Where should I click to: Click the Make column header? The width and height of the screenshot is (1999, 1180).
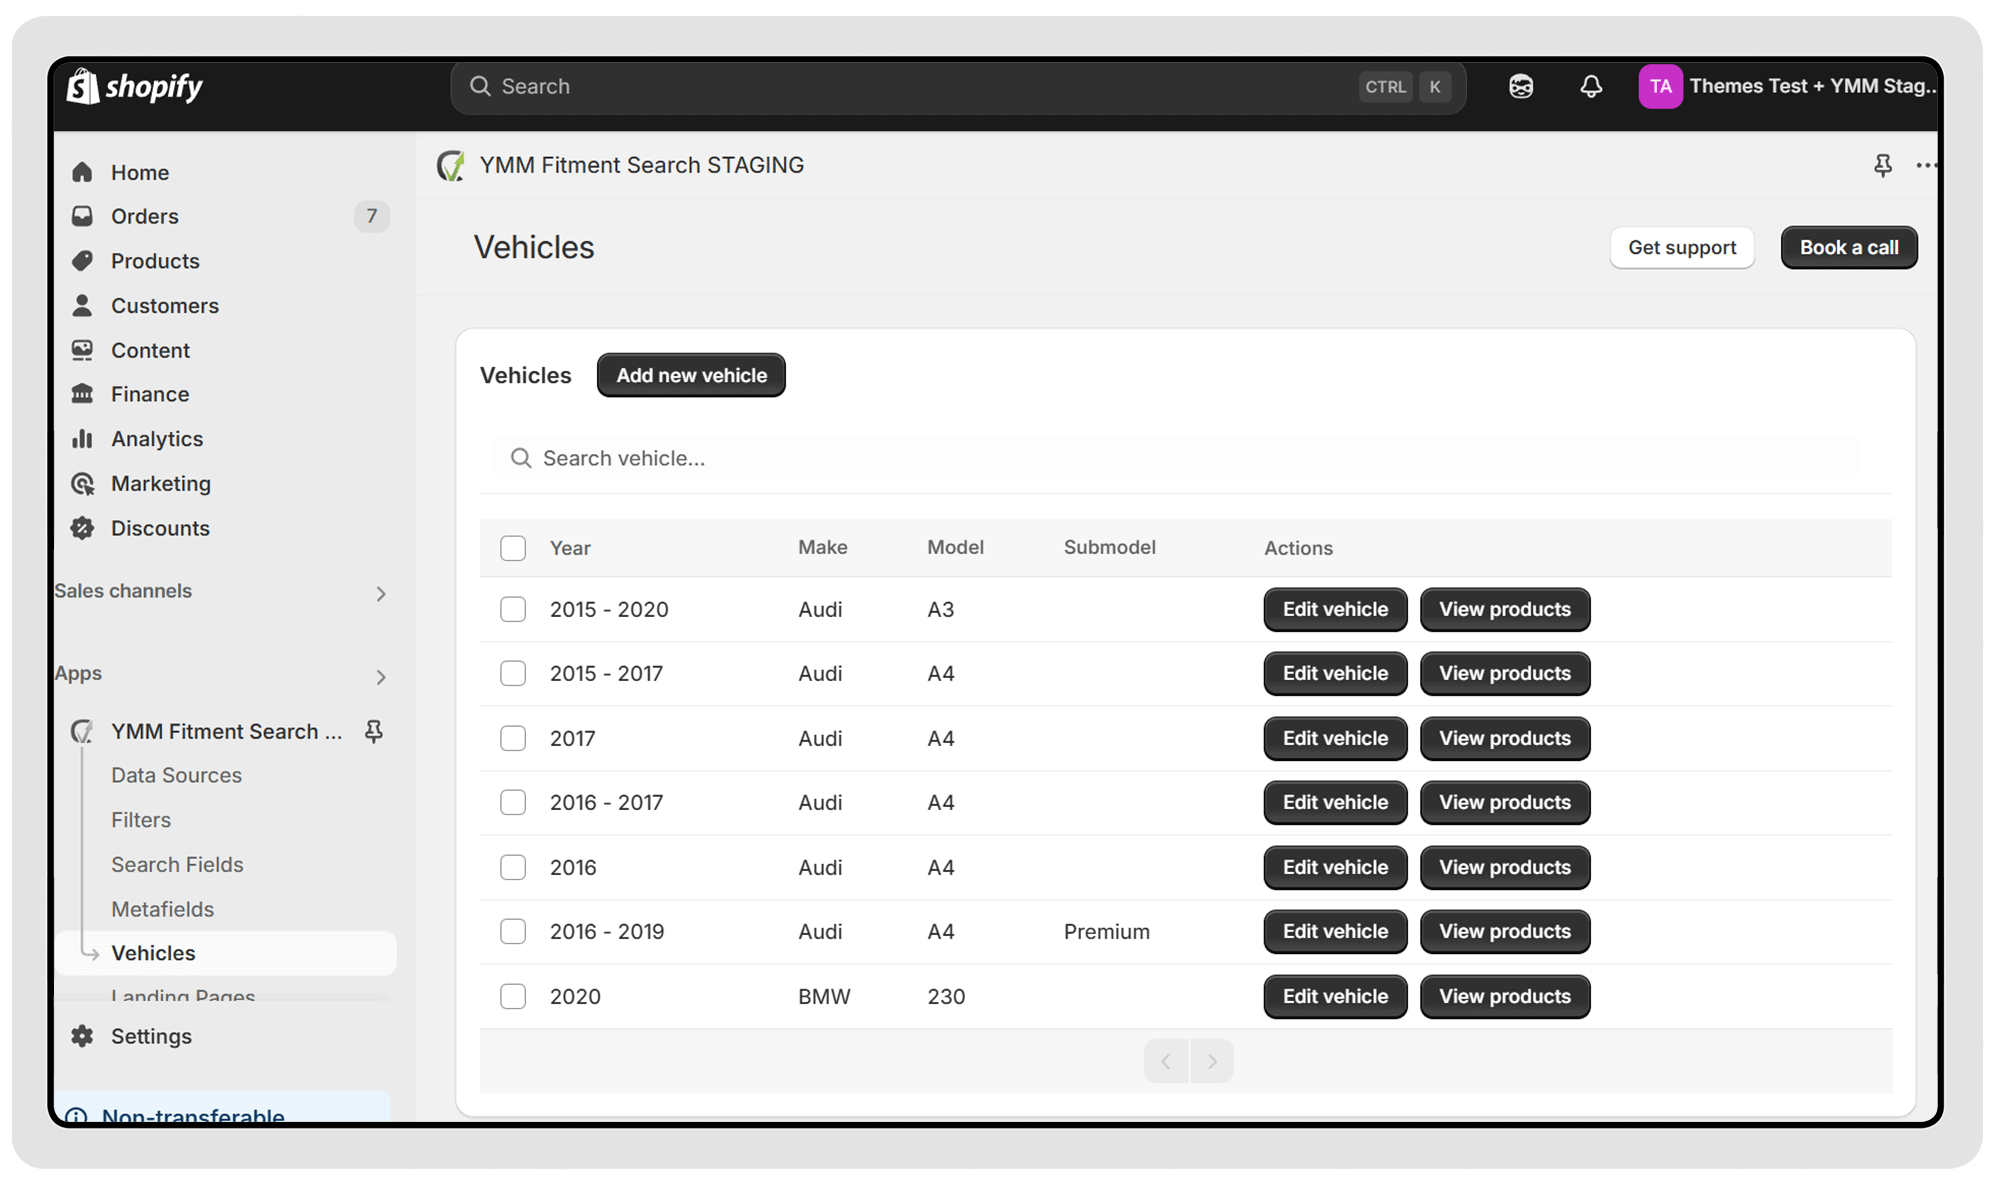823,547
